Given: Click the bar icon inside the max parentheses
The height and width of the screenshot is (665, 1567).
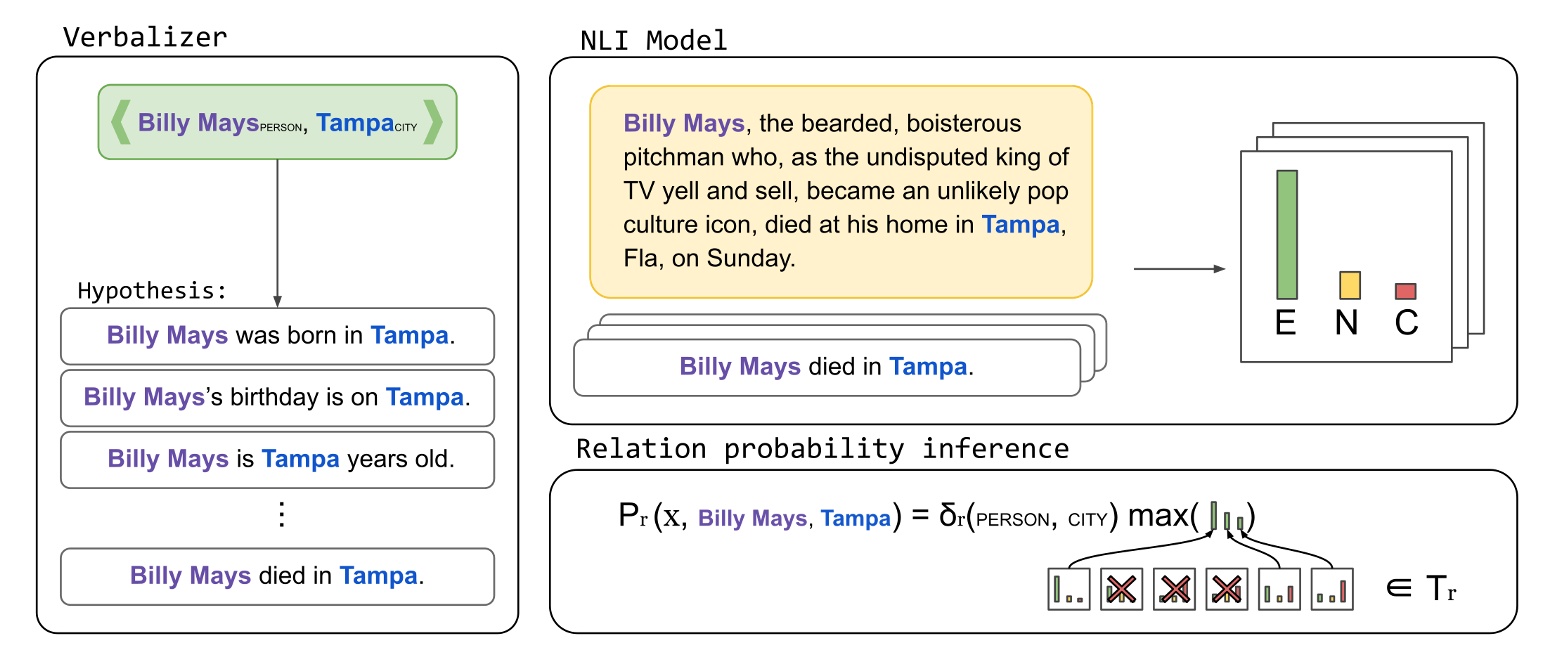Looking at the screenshot, I should 1227,518.
